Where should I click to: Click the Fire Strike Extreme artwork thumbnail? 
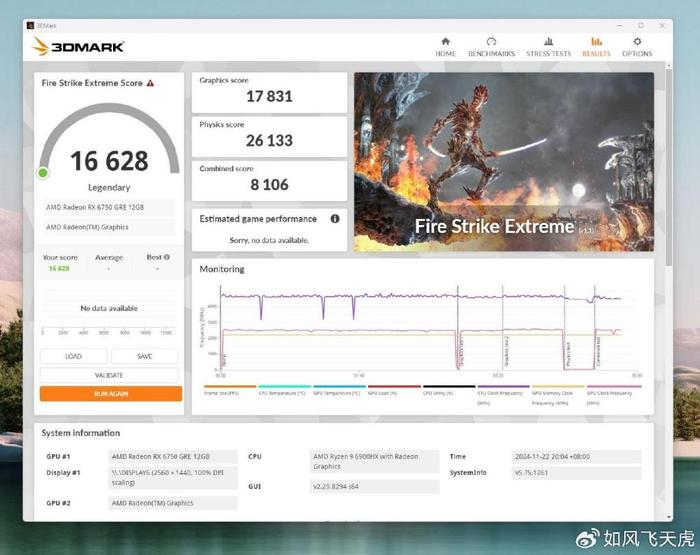[x=504, y=162]
